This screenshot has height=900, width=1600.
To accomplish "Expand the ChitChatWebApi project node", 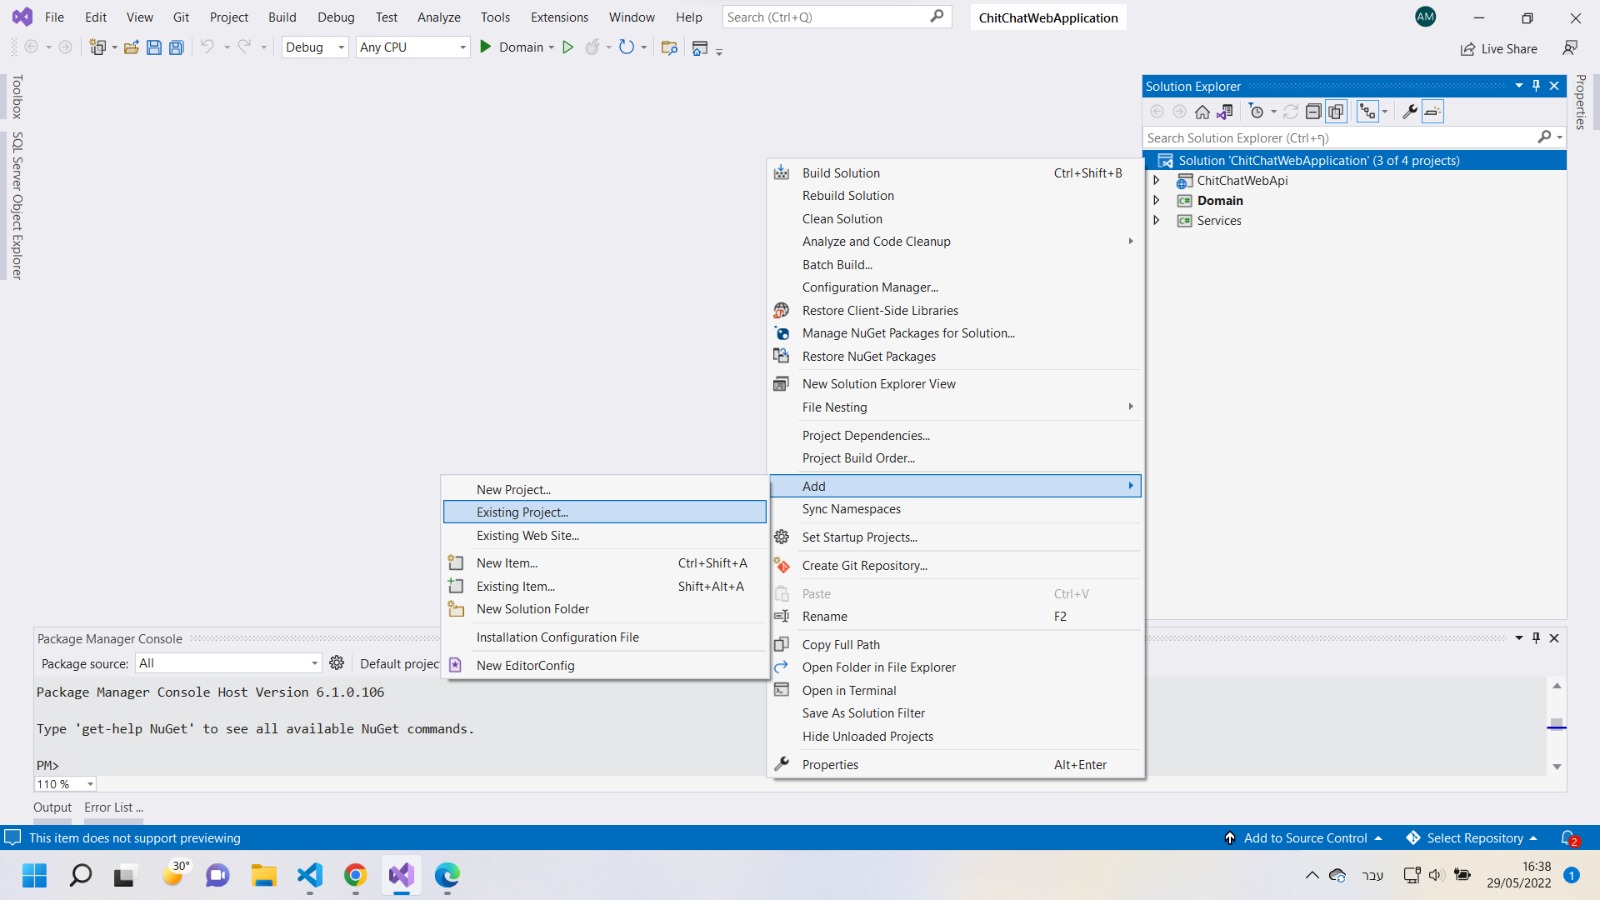I will (x=1157, y=181).
